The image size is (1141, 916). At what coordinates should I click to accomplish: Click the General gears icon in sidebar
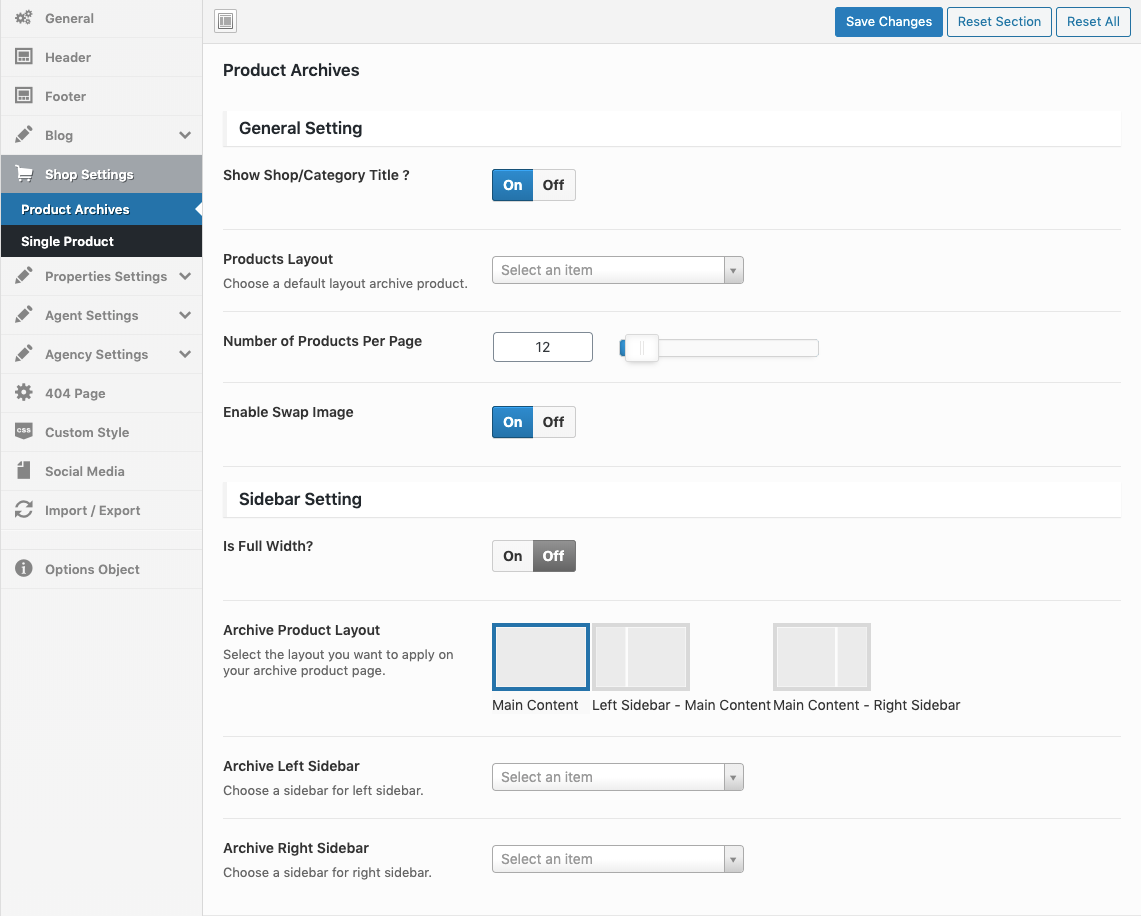tap(24, 18)
